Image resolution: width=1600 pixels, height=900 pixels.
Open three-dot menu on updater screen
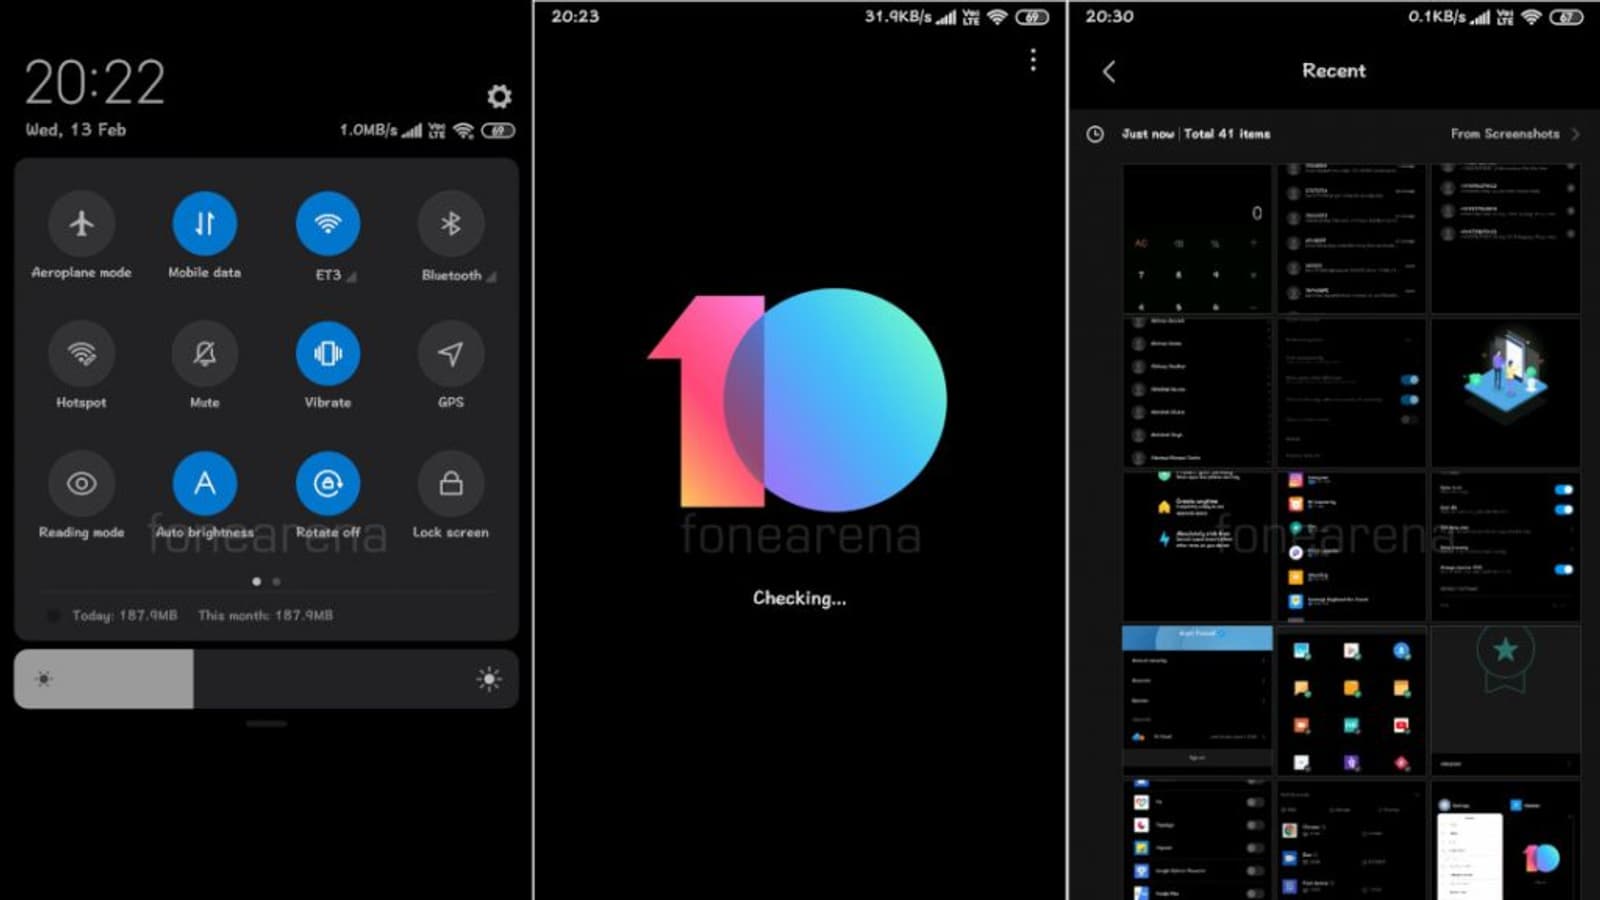tap(1033, 60)
